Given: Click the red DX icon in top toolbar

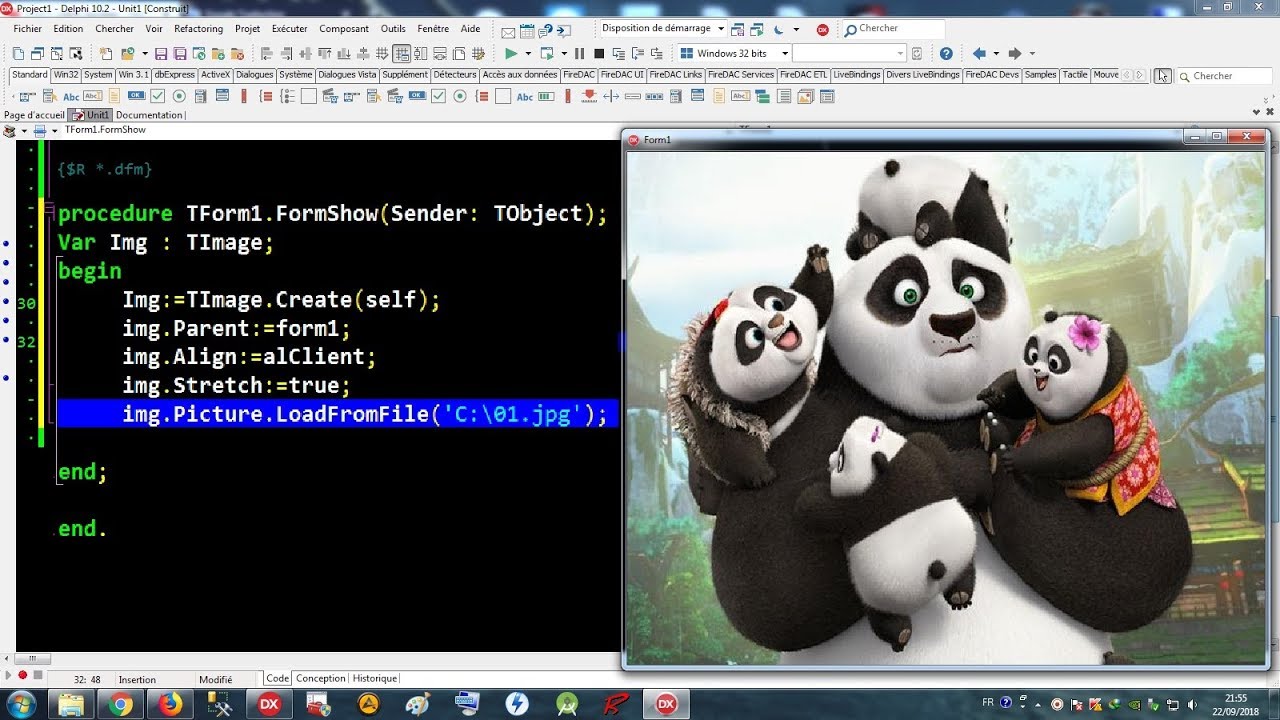Looking at the screenshot, I should (822, 29).
